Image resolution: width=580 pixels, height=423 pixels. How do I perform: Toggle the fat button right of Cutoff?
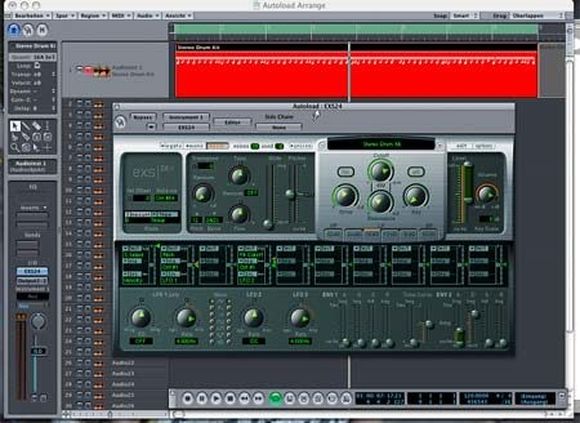click(x=415, y=172)
